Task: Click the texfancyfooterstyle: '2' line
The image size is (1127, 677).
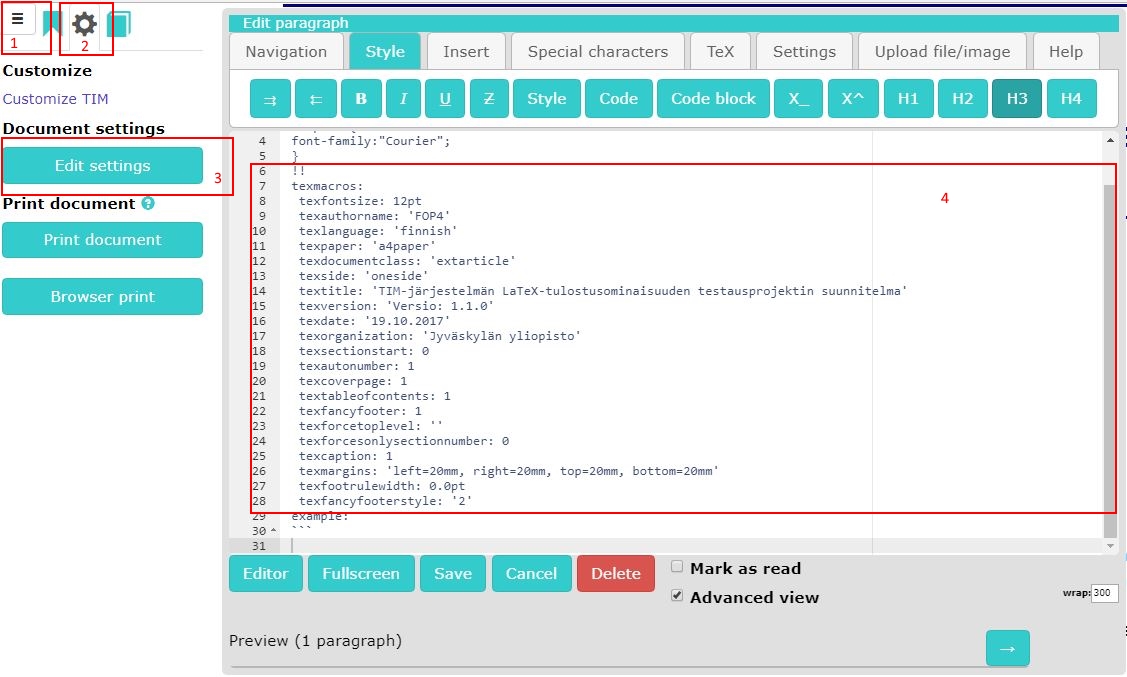Action: click(385, 502)
